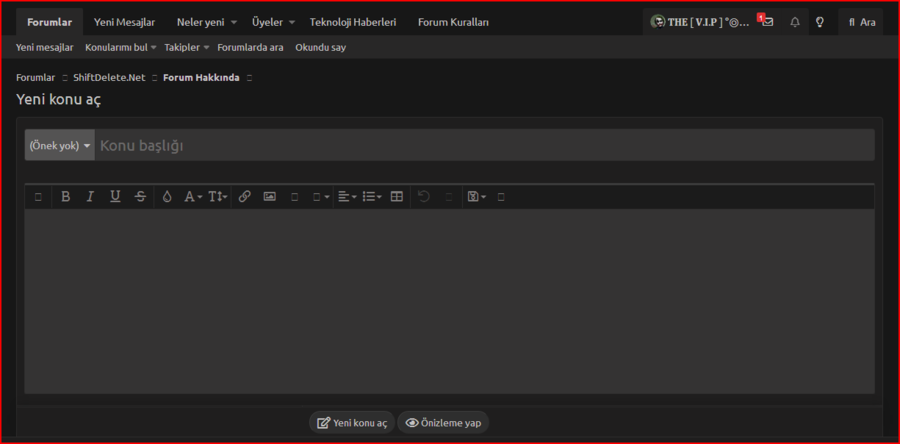Screen dimensions: 900x444
Task: Open the (Önek yok) prefix dropdown
Action: 60,146
